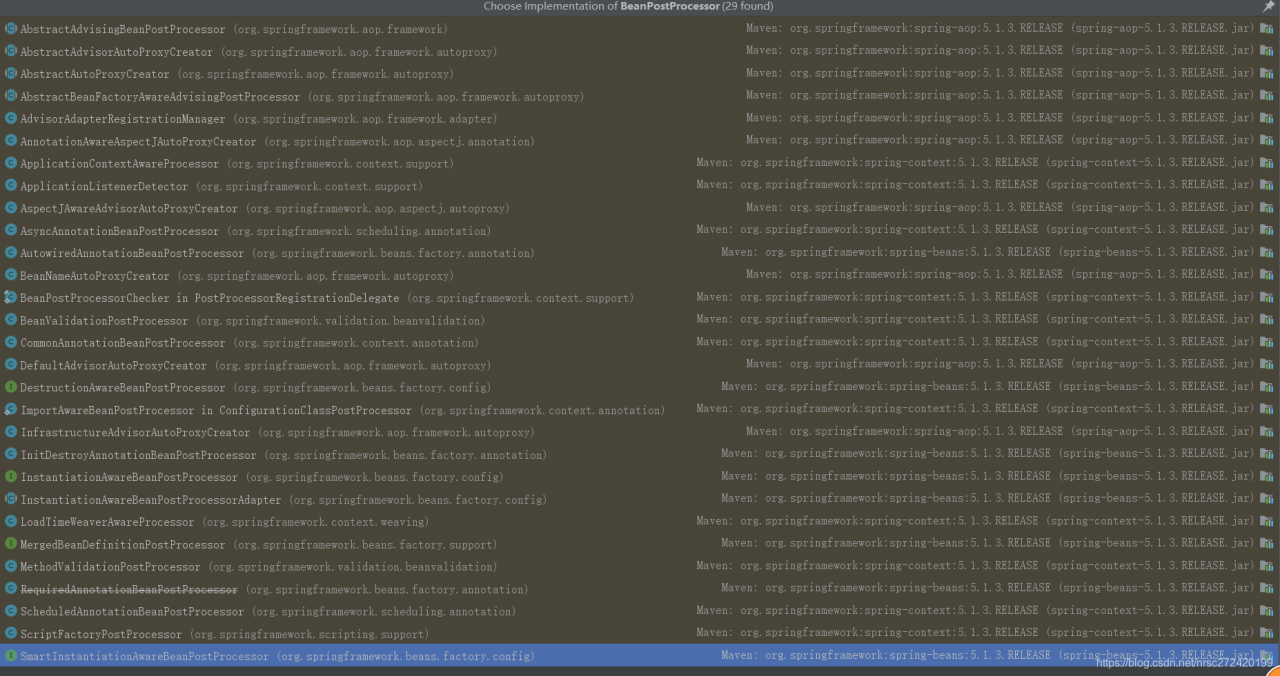This screenshot has height=676, width=1280.
Task: Select AbstractAutoProxyCreator implementation
Action: point(640,74)
